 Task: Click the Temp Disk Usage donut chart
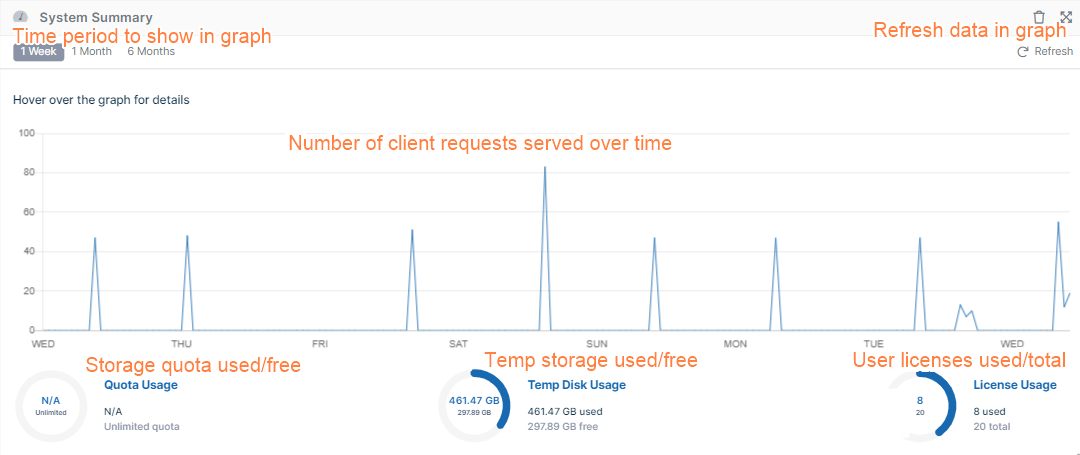(474, 405)
